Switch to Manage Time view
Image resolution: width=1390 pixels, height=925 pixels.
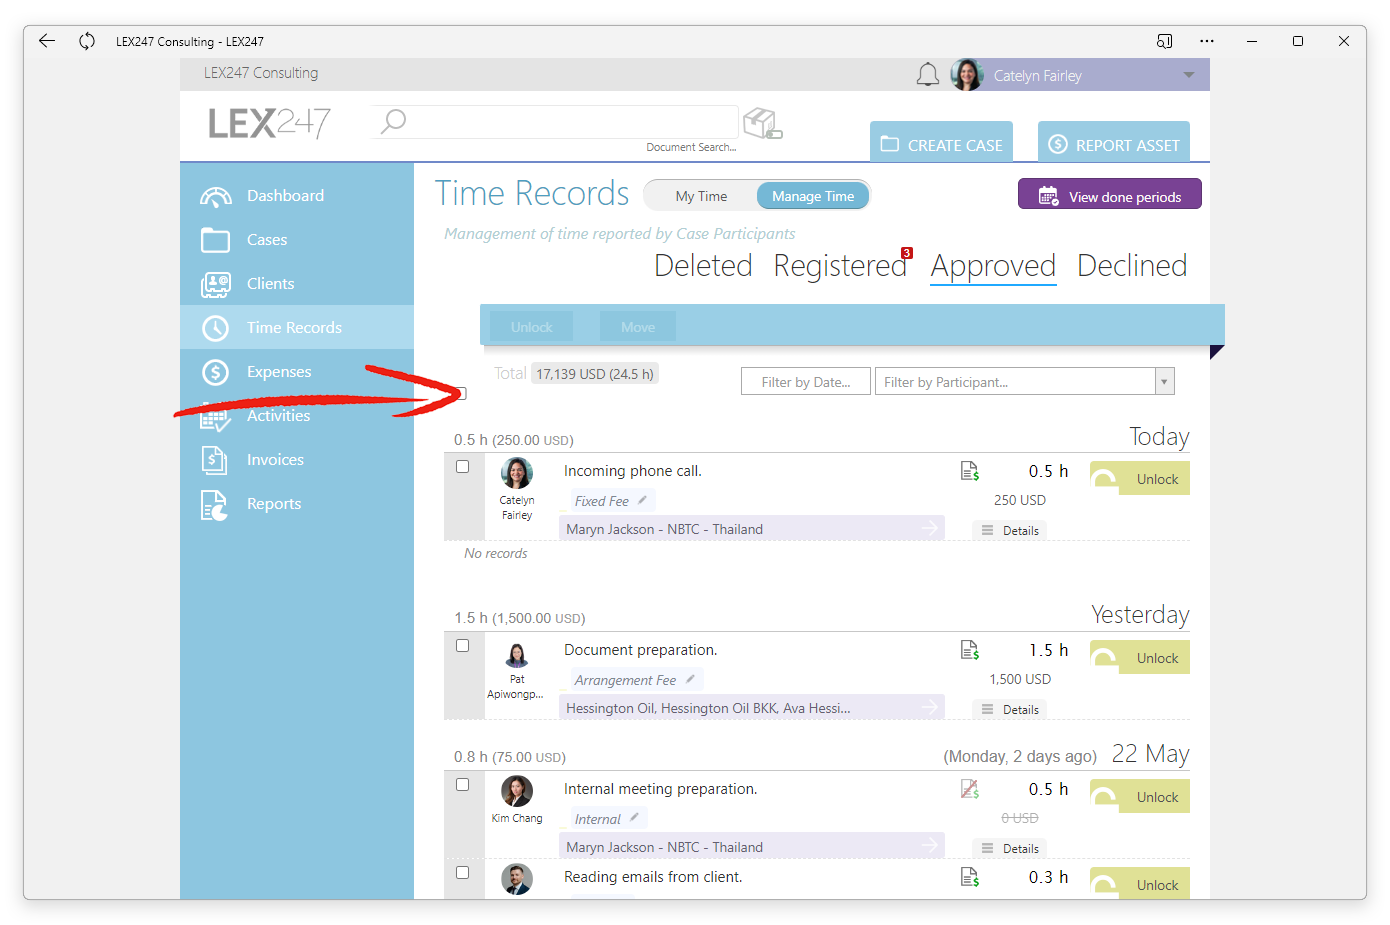point(813,196)
